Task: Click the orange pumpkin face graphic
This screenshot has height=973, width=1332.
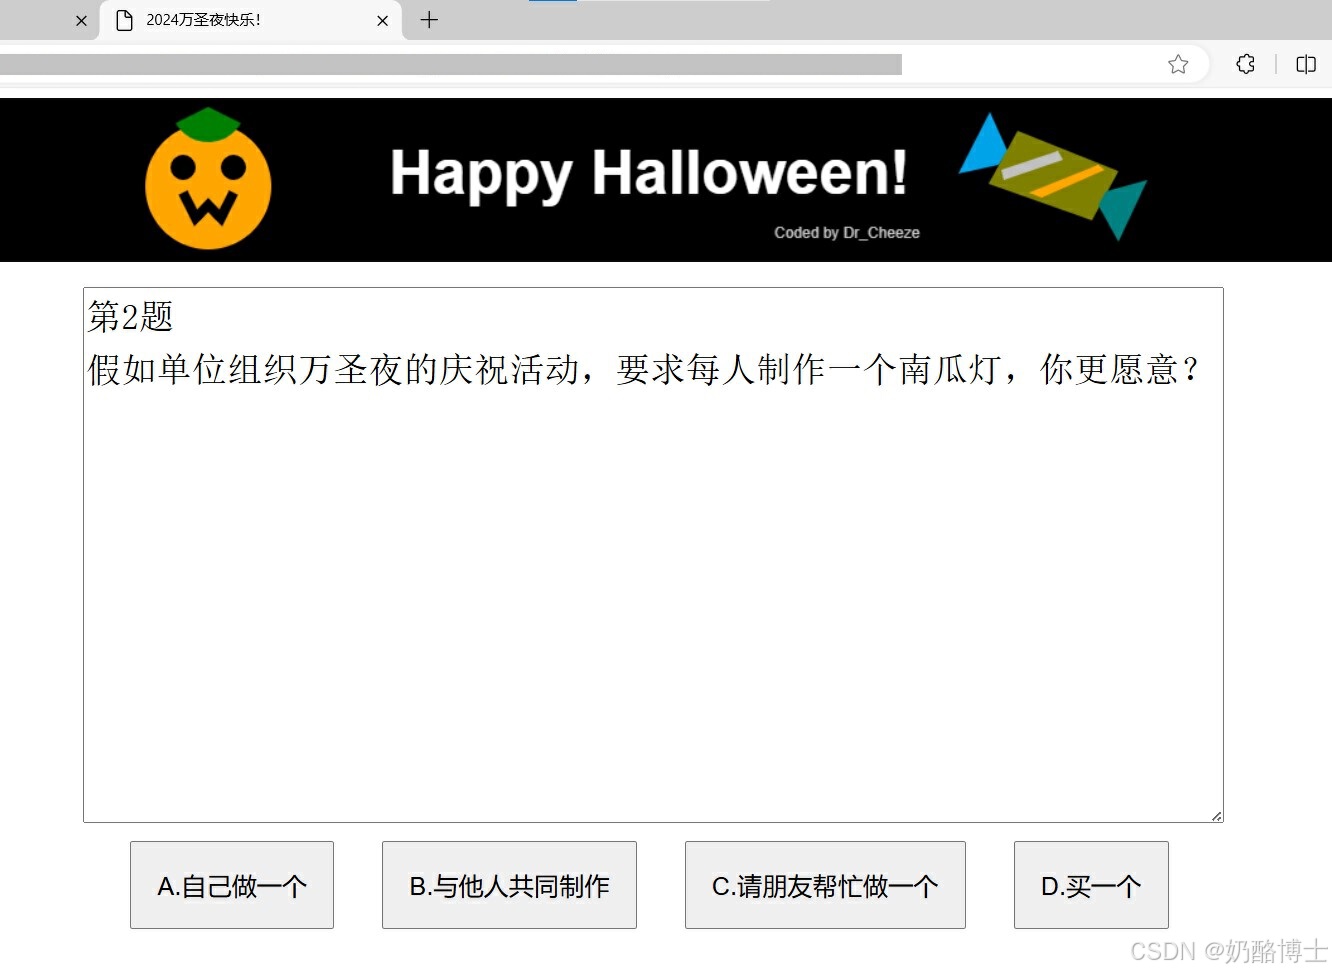Action: (208, 179)
